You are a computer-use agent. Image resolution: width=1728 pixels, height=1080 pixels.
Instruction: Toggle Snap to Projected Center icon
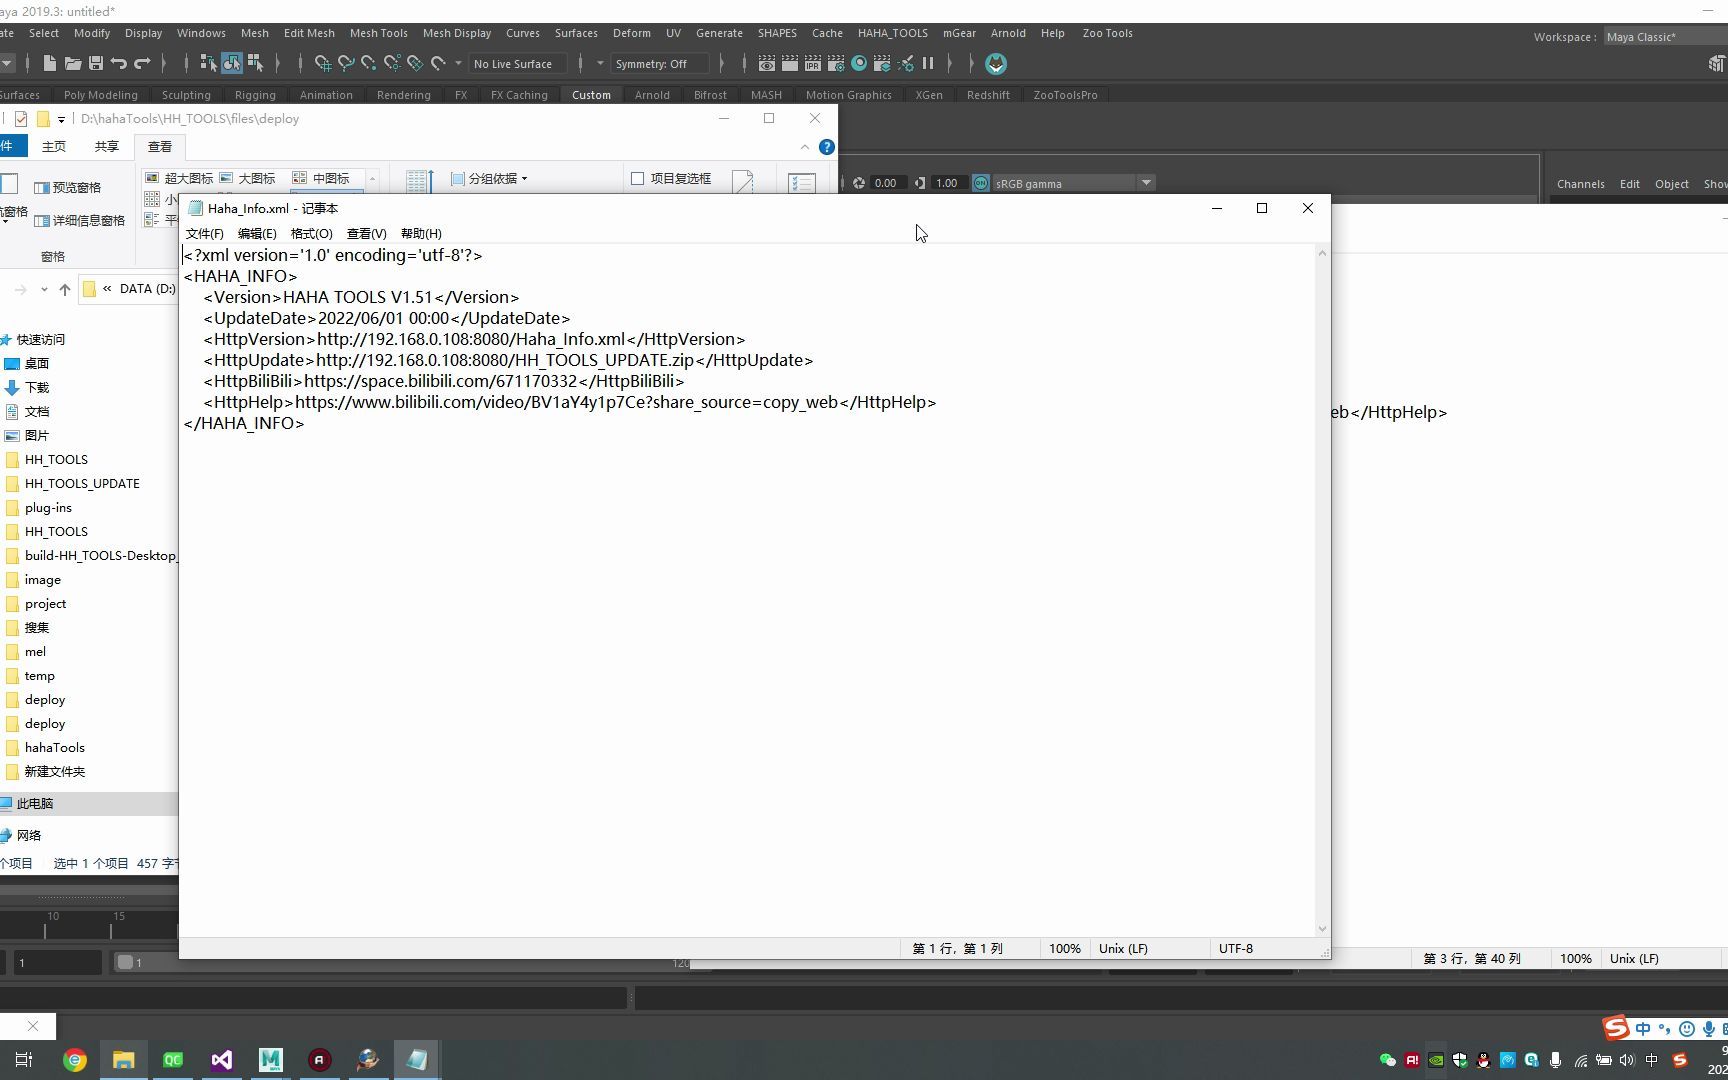[392, 63]
